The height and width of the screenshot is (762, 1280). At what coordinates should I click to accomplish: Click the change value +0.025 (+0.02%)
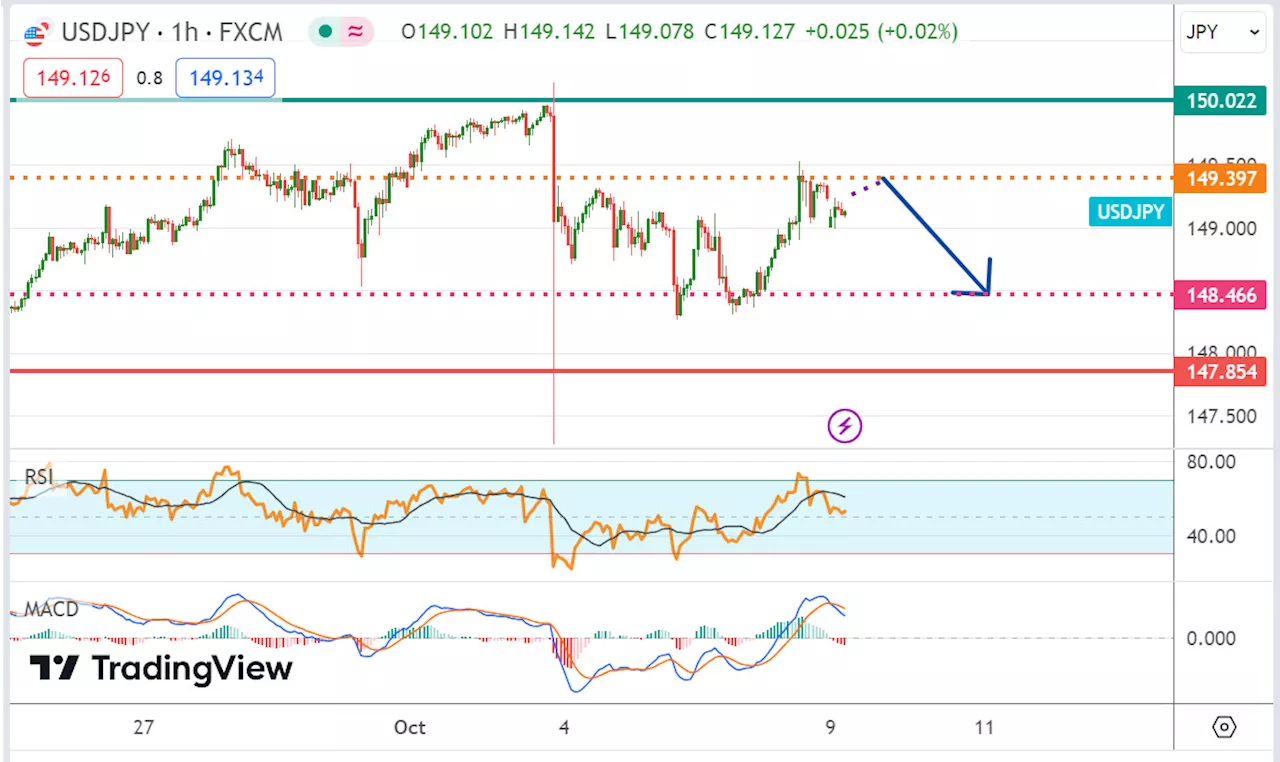(x=882, y=32)
